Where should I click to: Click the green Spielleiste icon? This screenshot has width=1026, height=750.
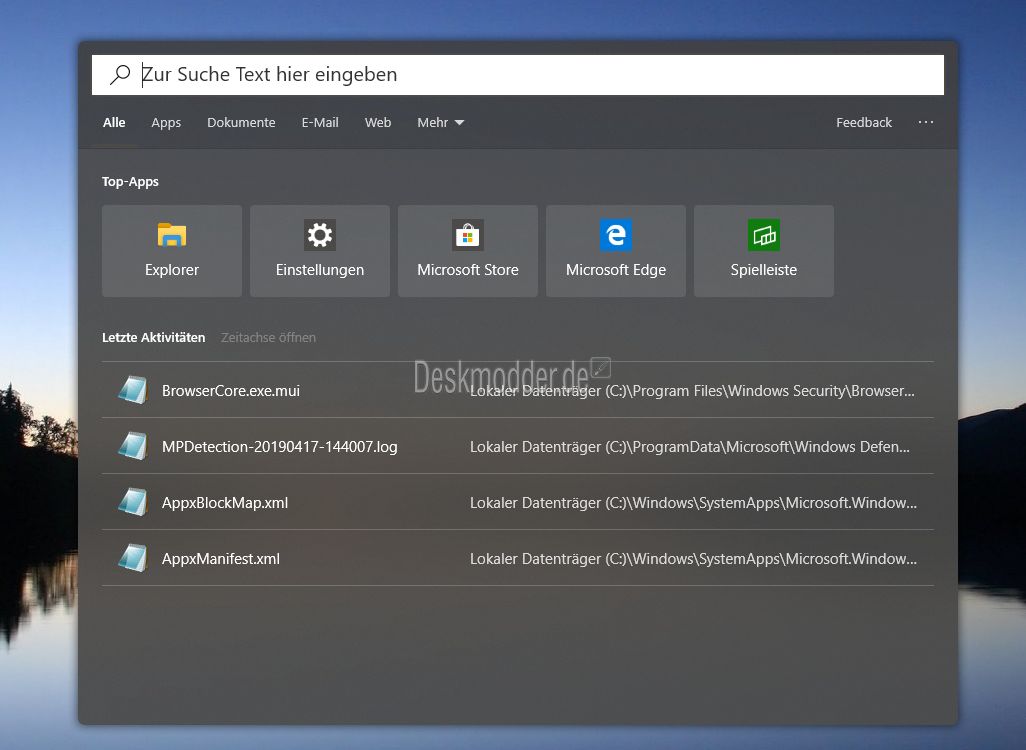[x=764, y=235]
